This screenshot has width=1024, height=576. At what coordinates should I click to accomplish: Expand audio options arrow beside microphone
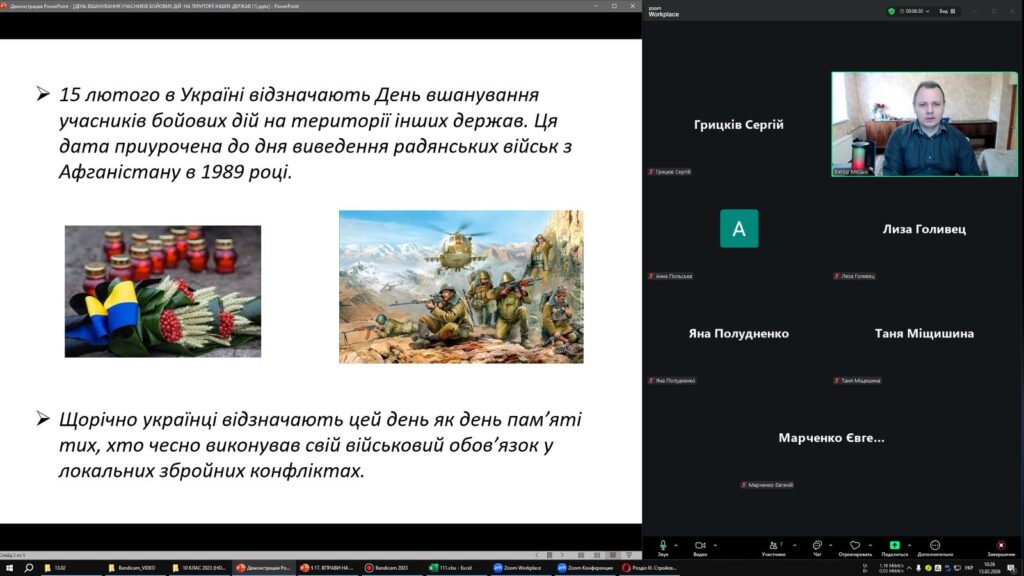pyautogui.click(x=677, y=544)
